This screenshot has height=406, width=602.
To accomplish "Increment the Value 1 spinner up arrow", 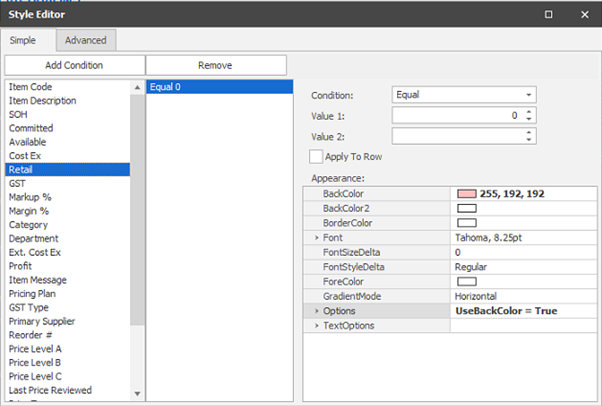I will 529,112.
